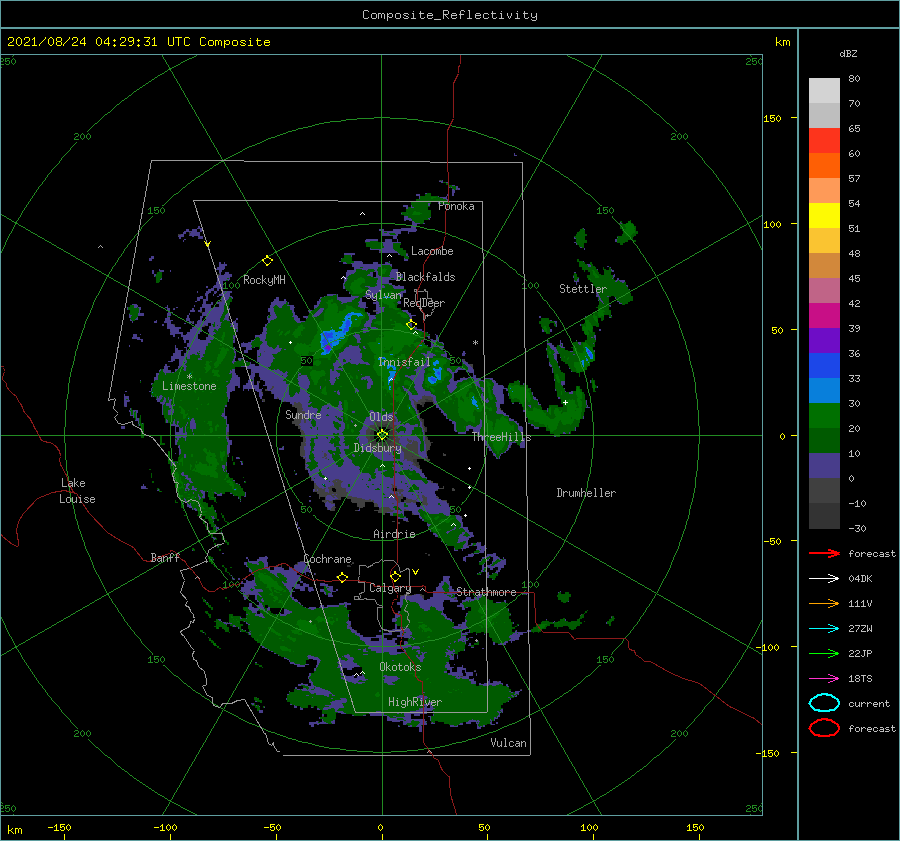Click the radar site marker at Olds
Screen dimensions: 900x841
pyautogui.click(x=382, y=435)
